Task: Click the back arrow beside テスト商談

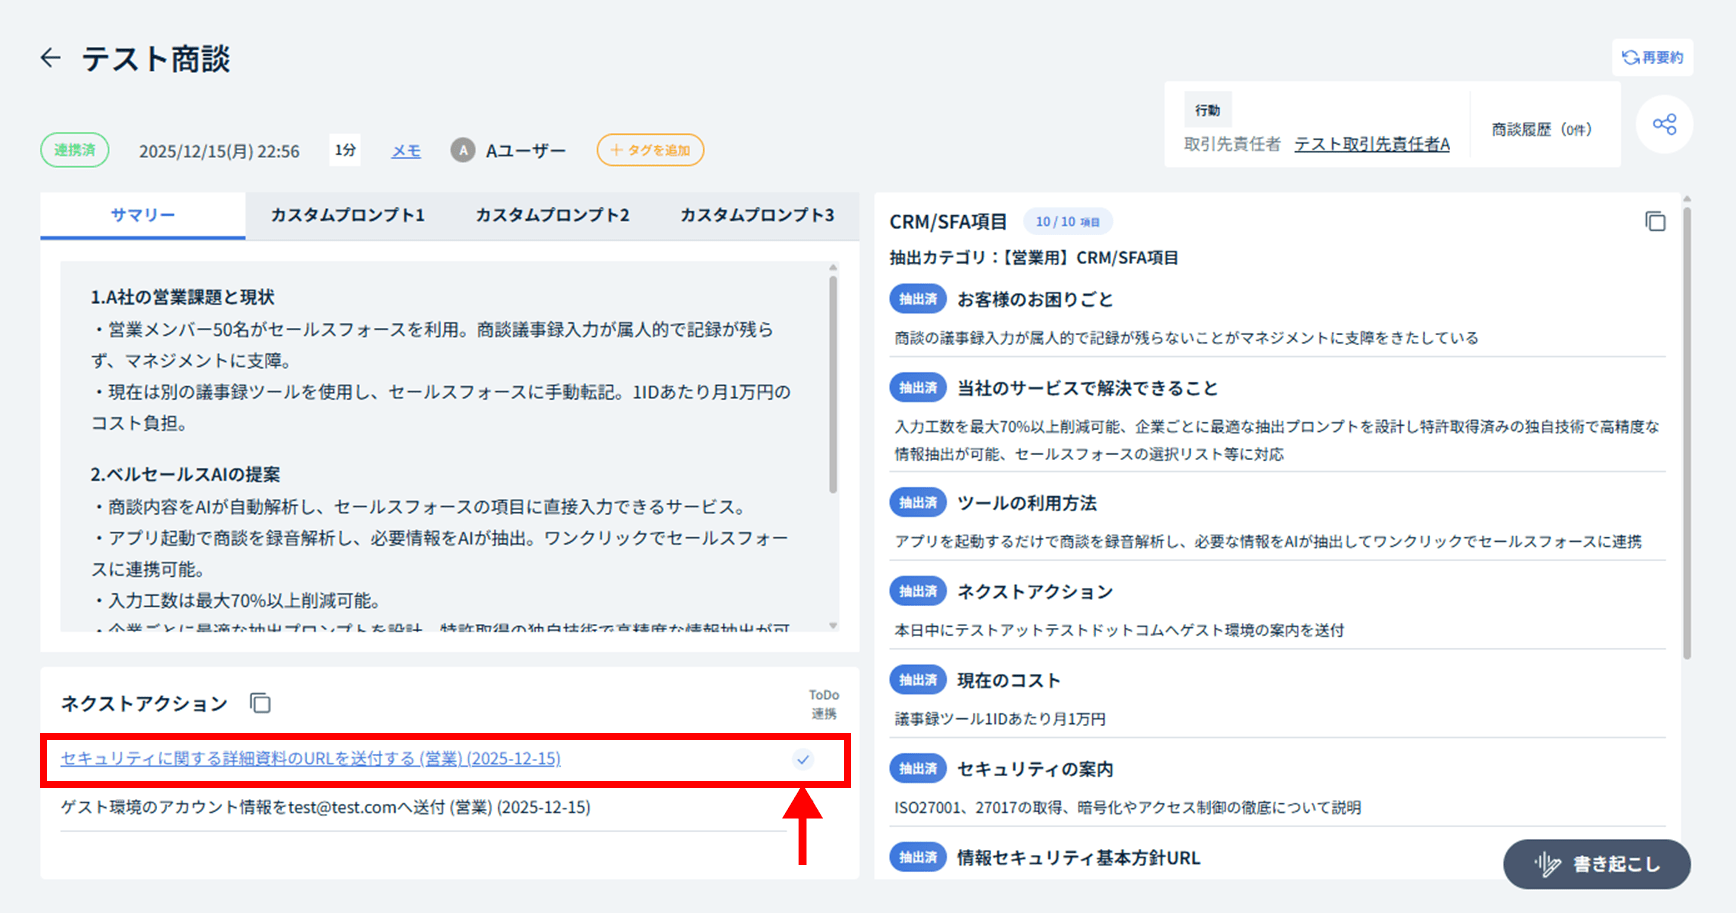Action: coord(50,58)
